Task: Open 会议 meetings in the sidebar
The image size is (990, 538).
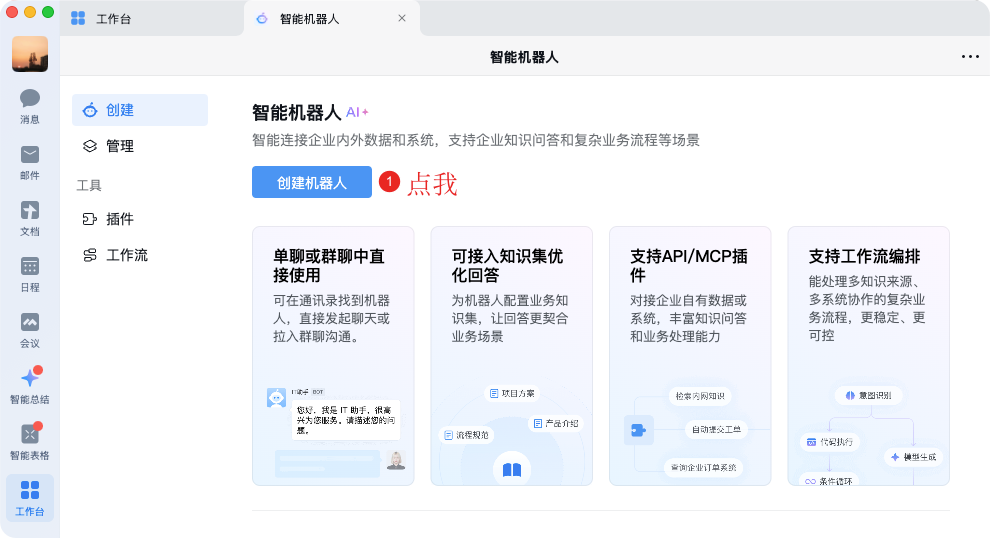Action: (30, 329)
